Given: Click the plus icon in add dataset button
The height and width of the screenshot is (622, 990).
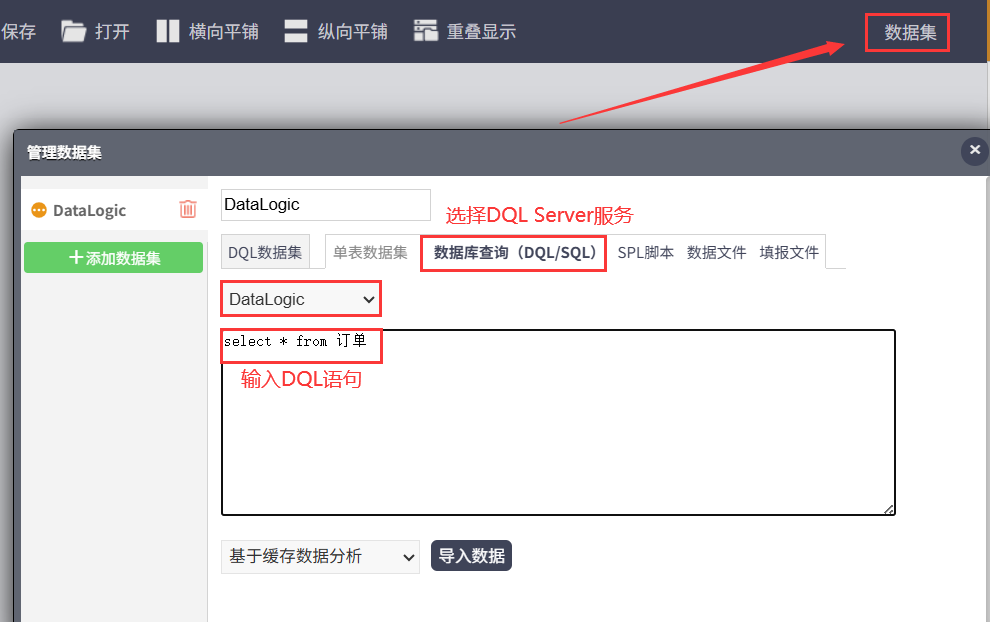Looking at the screenshot, I should [x=76, y=257].
